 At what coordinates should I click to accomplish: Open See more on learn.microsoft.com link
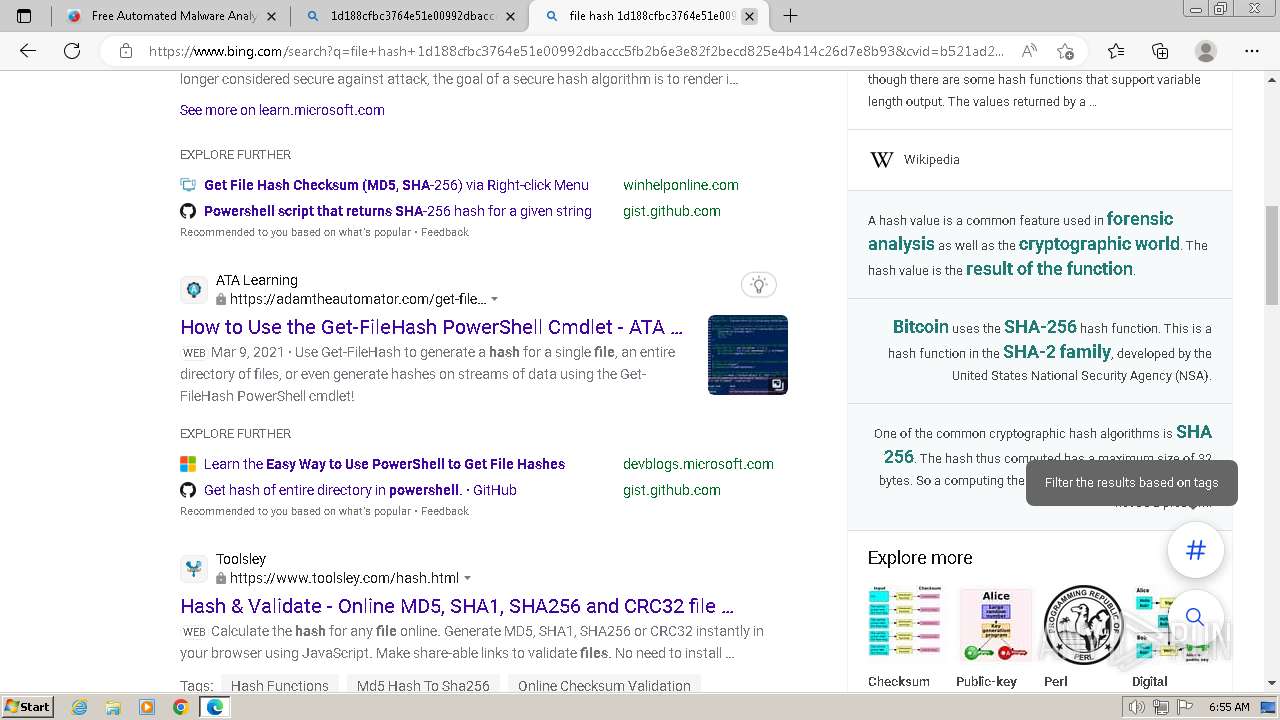[282, 110]
